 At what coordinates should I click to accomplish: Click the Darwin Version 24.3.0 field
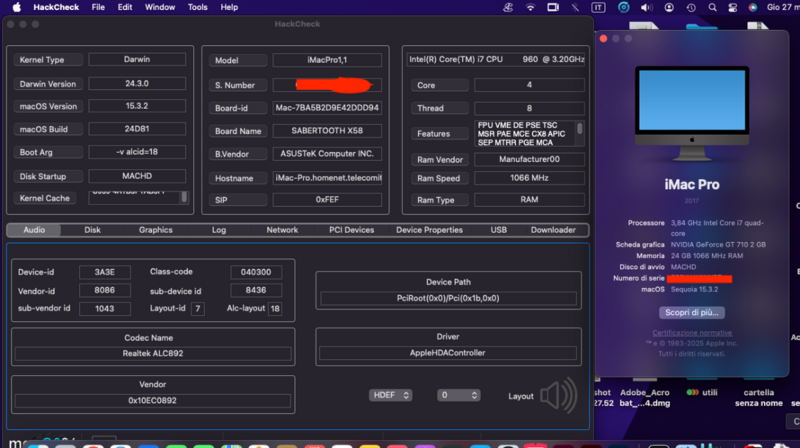point(137,84)
